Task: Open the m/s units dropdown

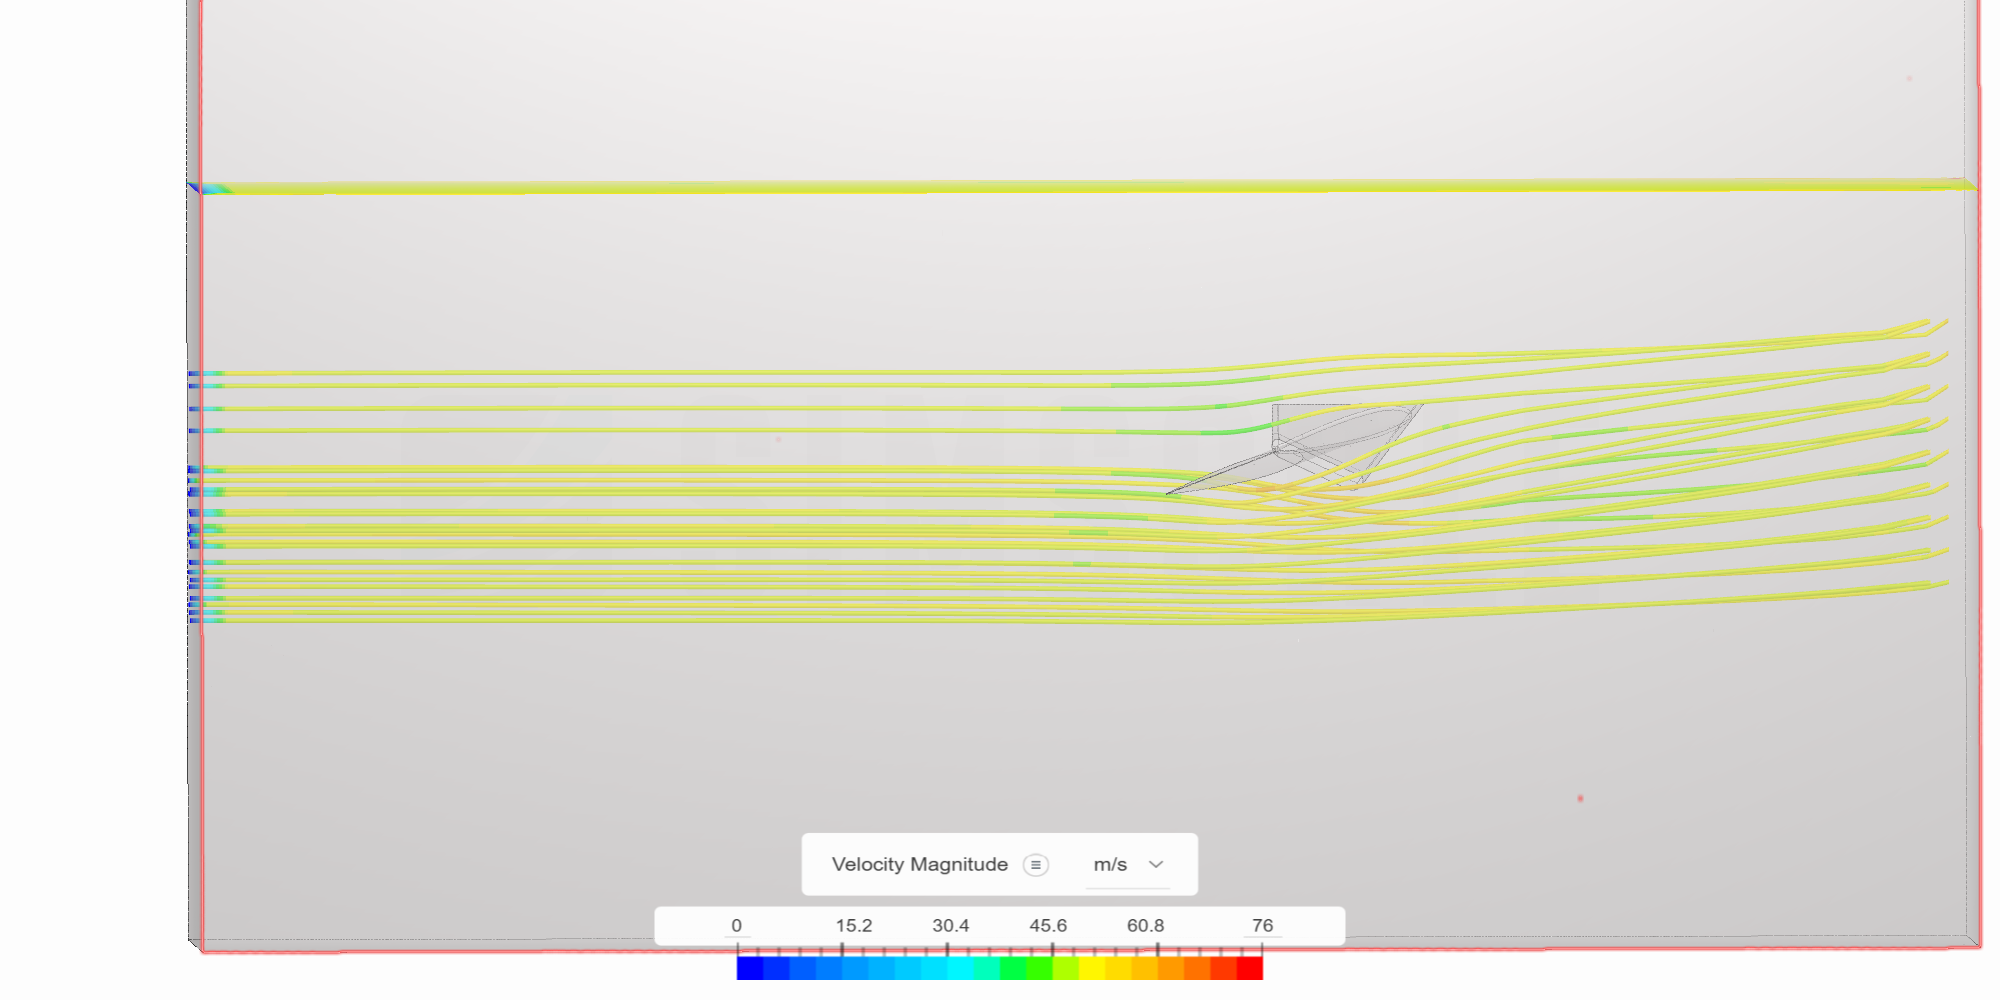Action: click(1128, 865)
